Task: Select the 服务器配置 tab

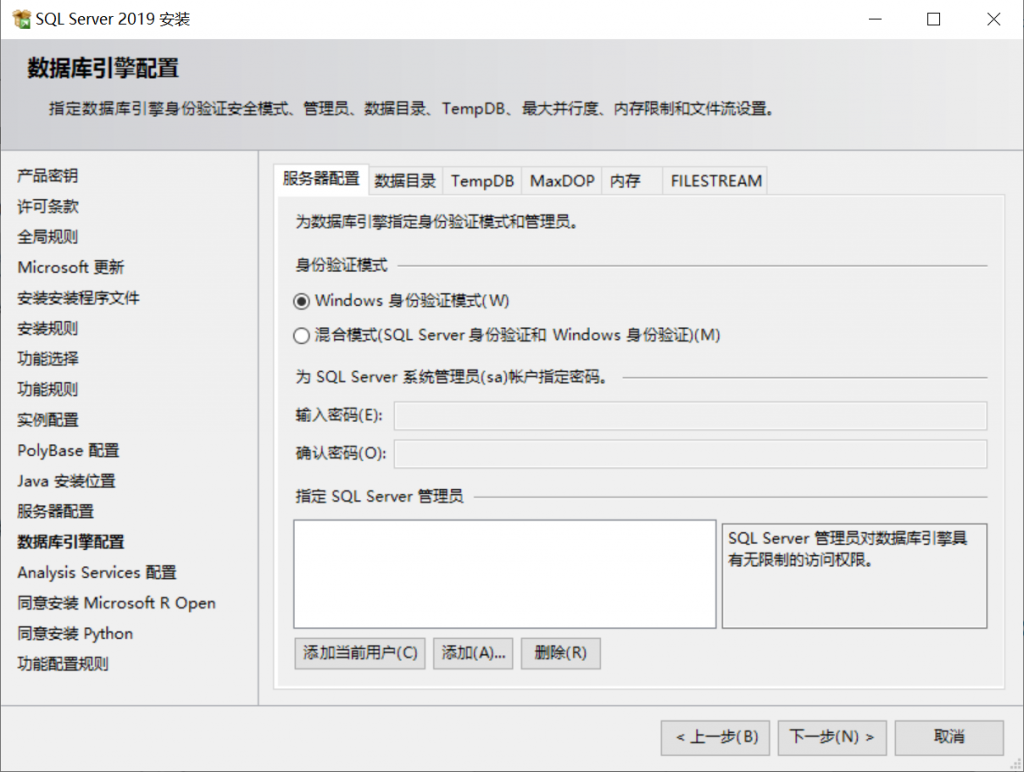Action: click(x=321, y=179)
